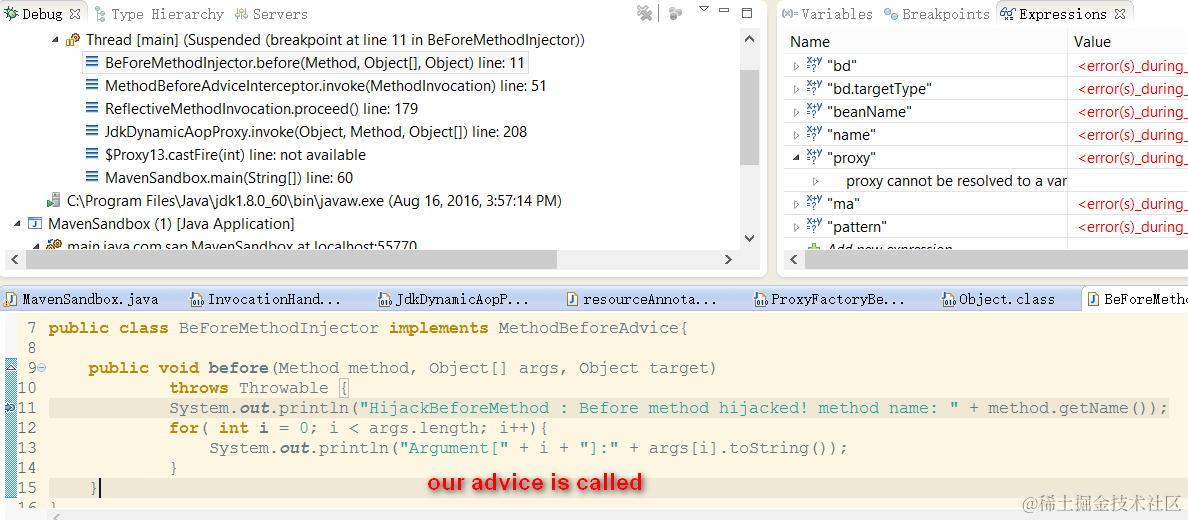Switch to InvocationHand... editor tab
This screenshot has width=1188, height=520.
(x=266, y=299)
